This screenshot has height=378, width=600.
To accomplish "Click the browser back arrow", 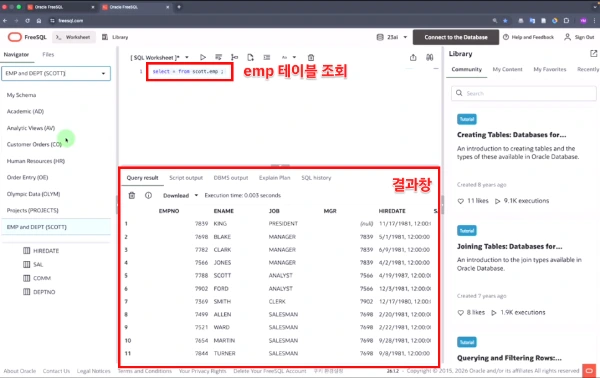I will (x=5, y=21).
